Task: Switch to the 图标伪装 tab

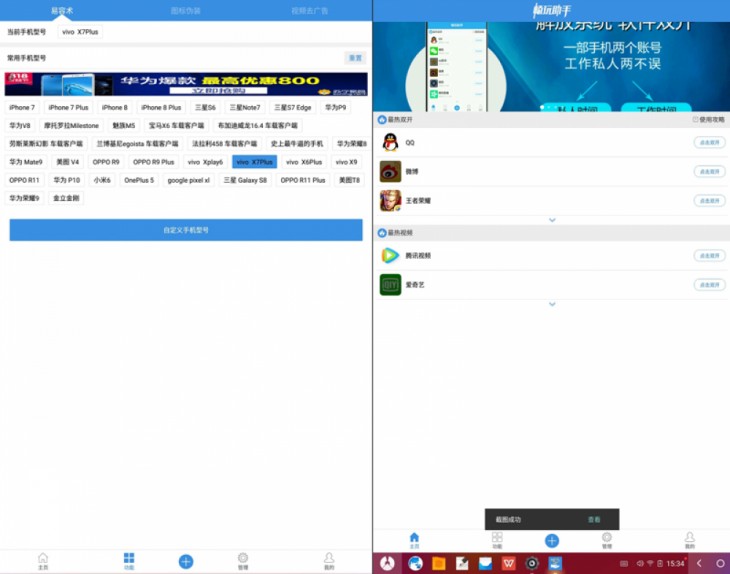Action: (x=185, y=10)
